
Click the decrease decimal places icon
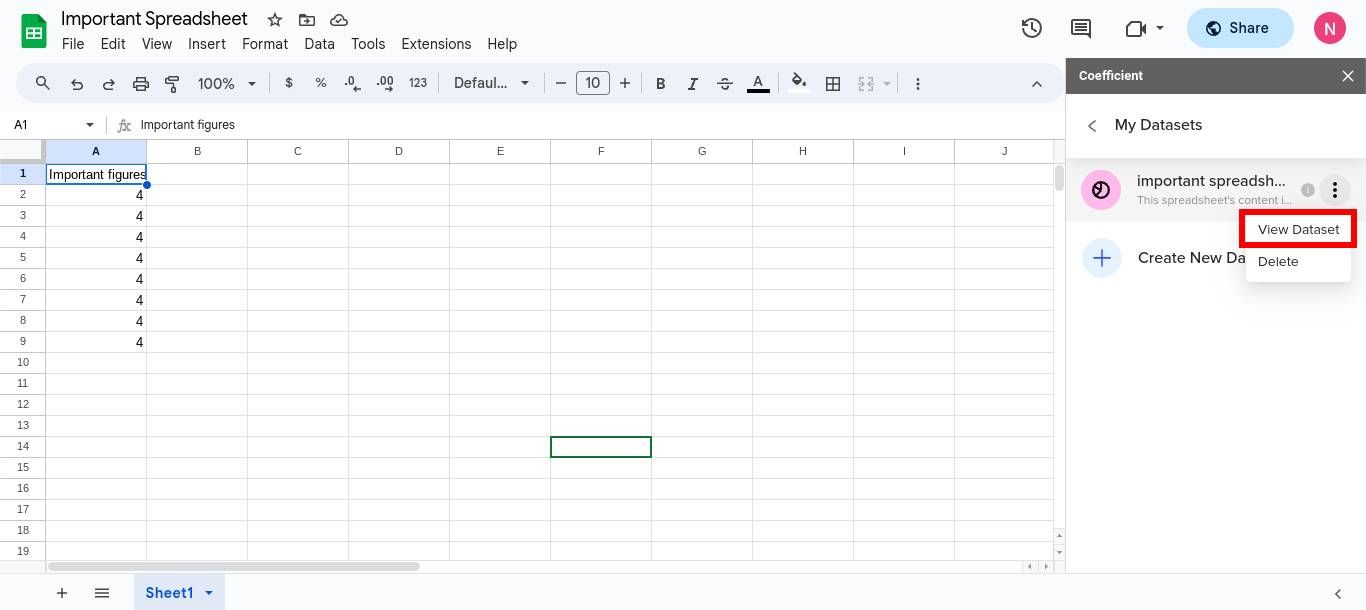[352, 83]
